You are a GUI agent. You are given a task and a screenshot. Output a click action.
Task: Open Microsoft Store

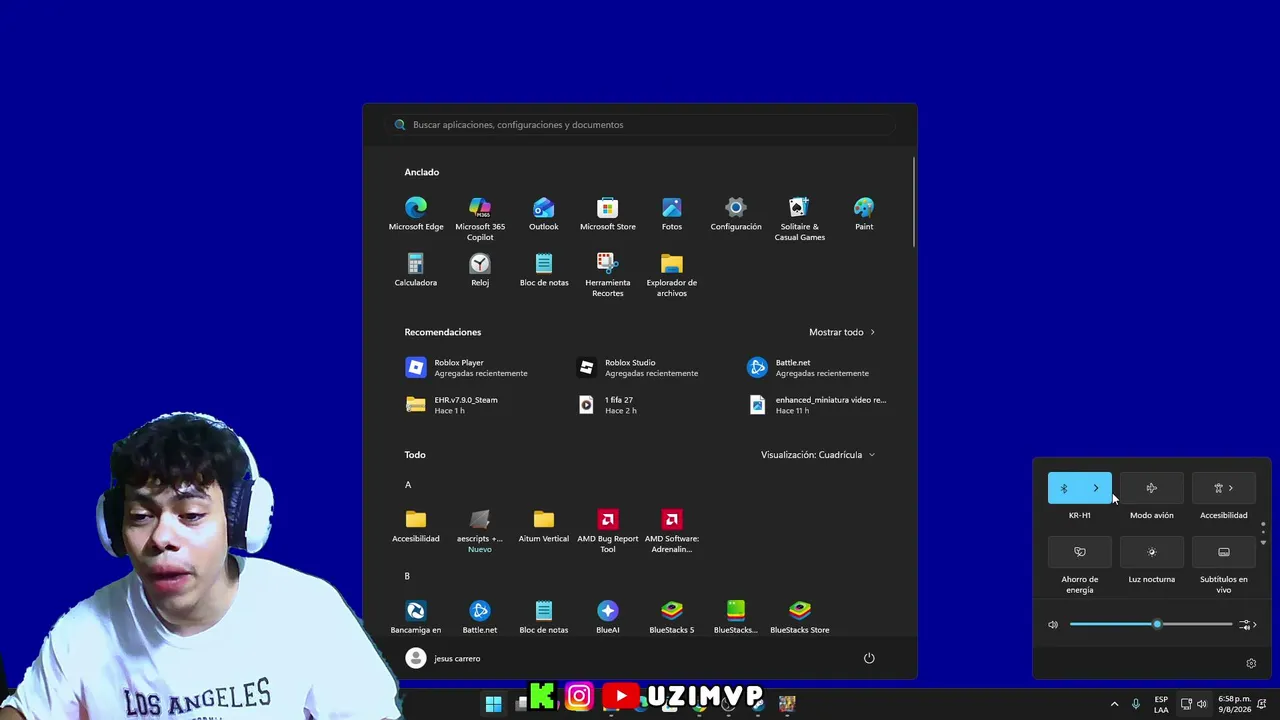pos(608,214)
